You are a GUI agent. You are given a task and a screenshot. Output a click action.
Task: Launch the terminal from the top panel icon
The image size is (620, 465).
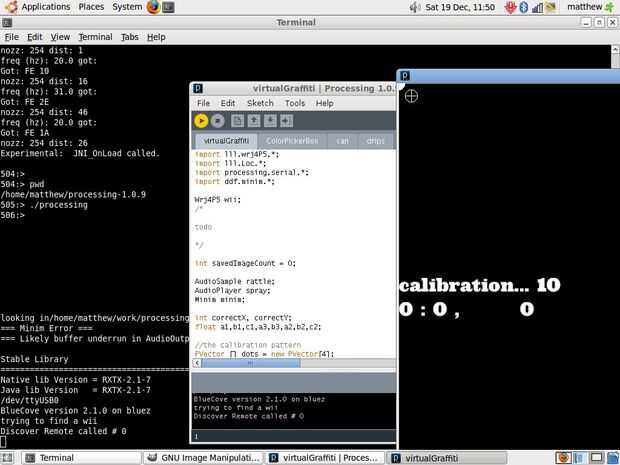pos(168,7)
